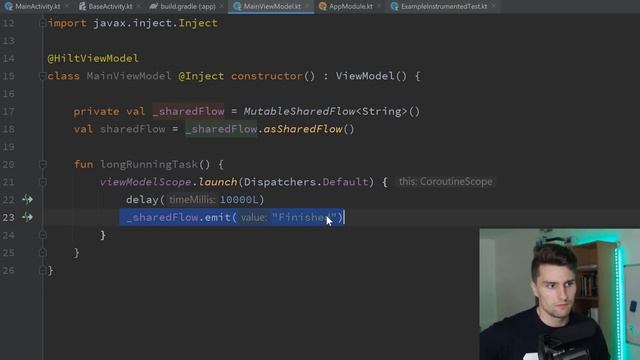Click MutableSharedFlow<String>() call
Image resolution: width=640 pixels, height=360 pixels.
[332, 111]
